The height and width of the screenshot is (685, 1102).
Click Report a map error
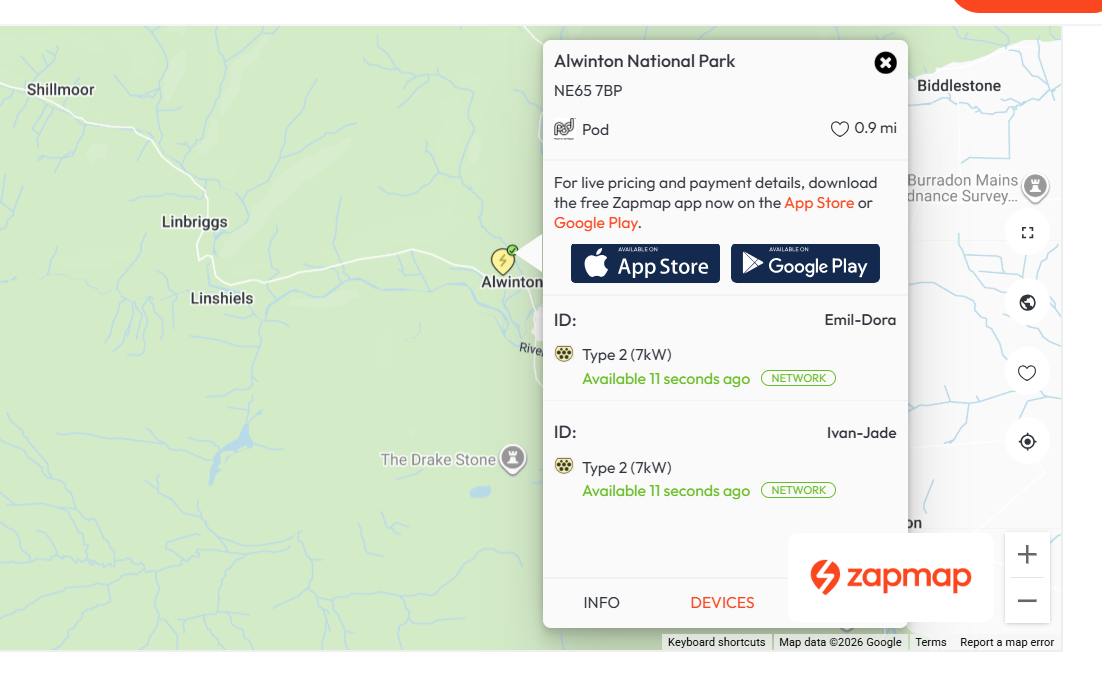click(x=1006, y=641)
